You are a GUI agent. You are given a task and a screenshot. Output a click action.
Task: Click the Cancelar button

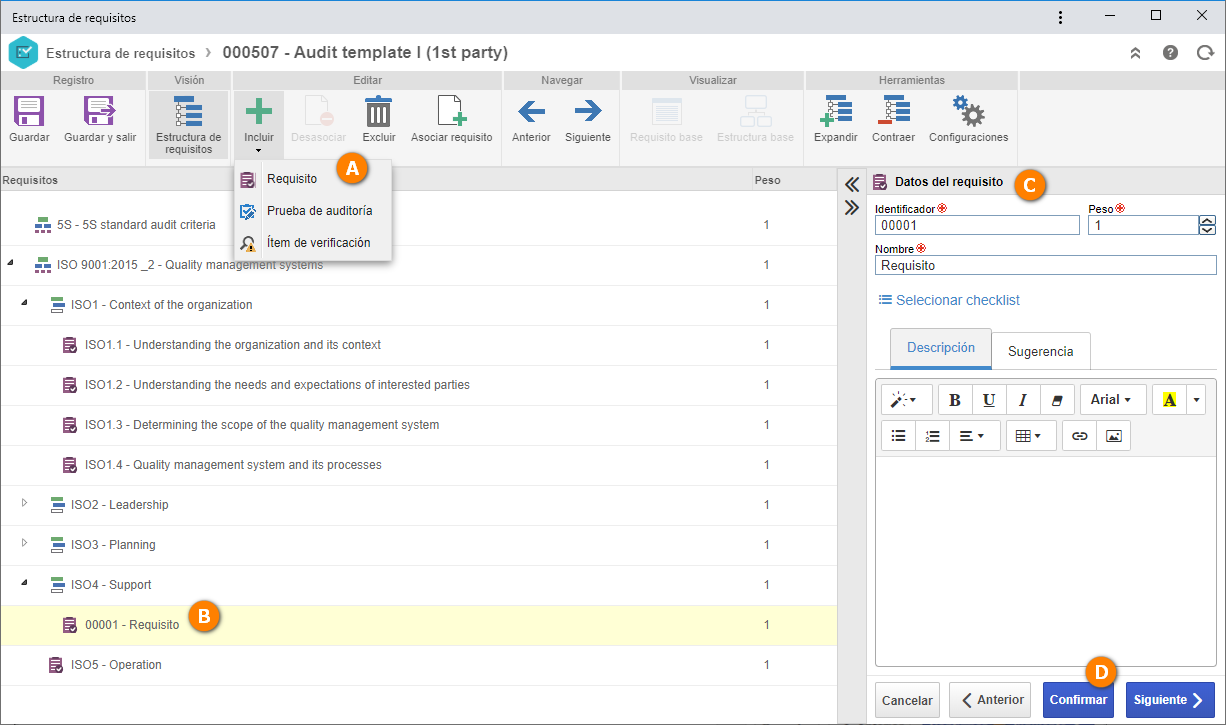pyautogui.click(x=907, y=700)
